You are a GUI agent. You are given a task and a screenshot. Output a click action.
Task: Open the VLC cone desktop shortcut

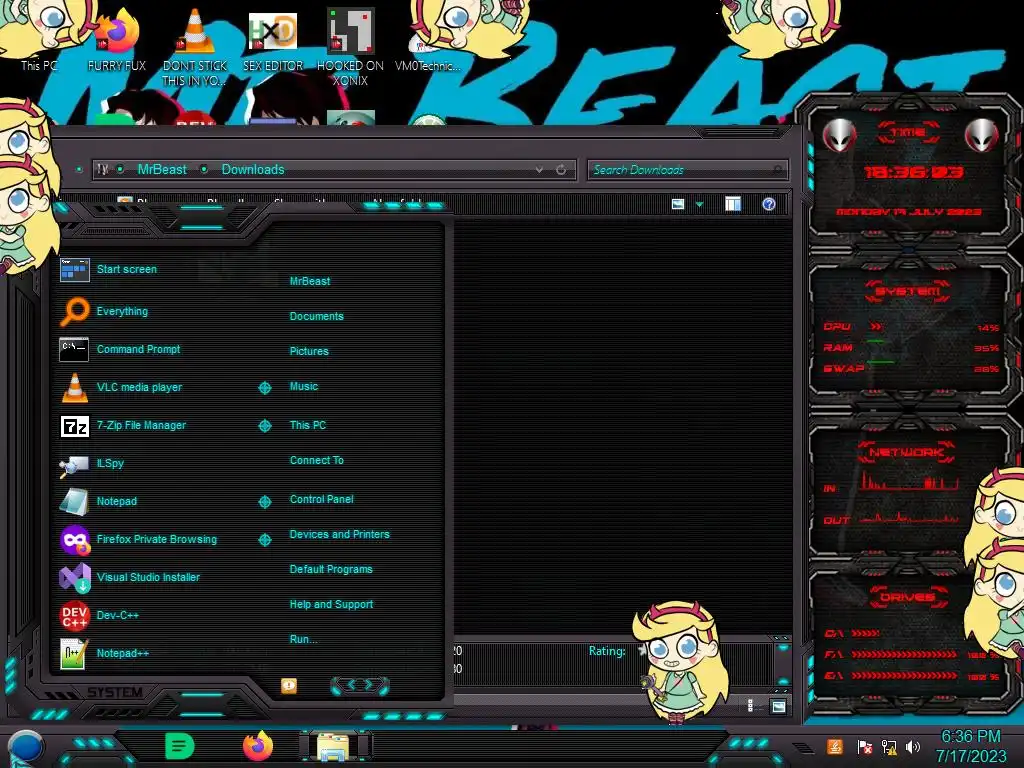pyautogui.click(x=195, y=46)
